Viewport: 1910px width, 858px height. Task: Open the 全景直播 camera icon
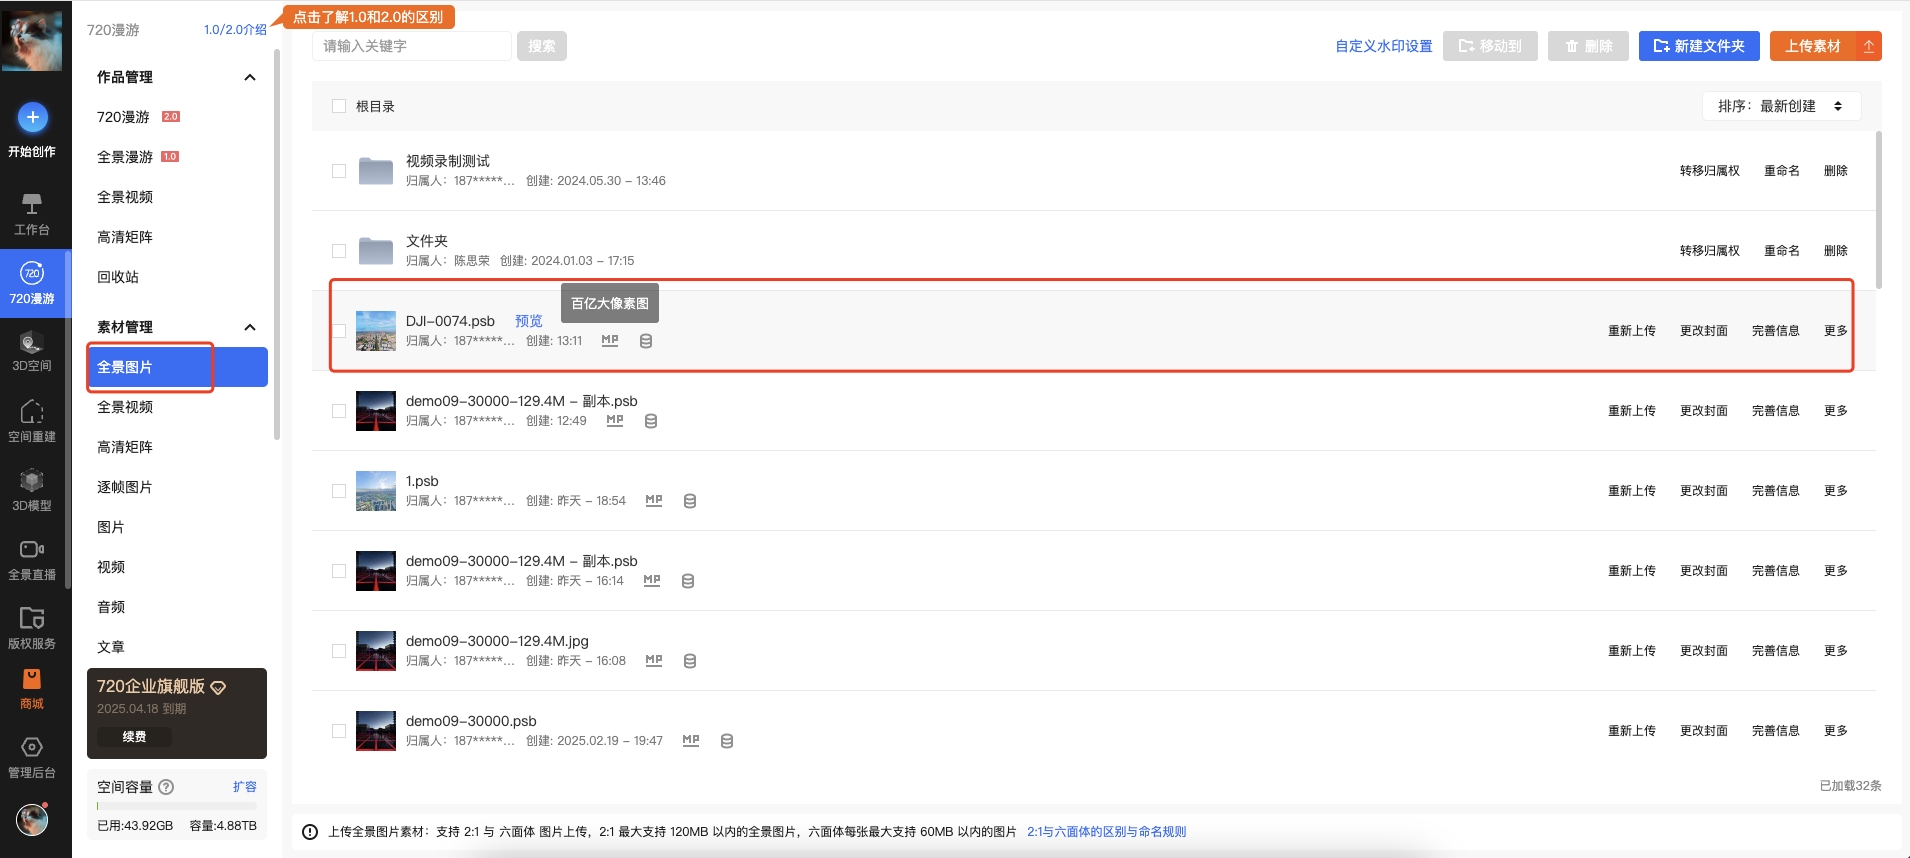click(32, 550)
